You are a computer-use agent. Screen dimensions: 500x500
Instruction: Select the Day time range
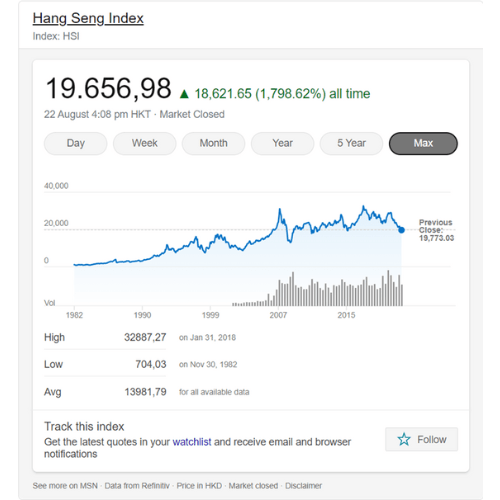coord(76,143)
